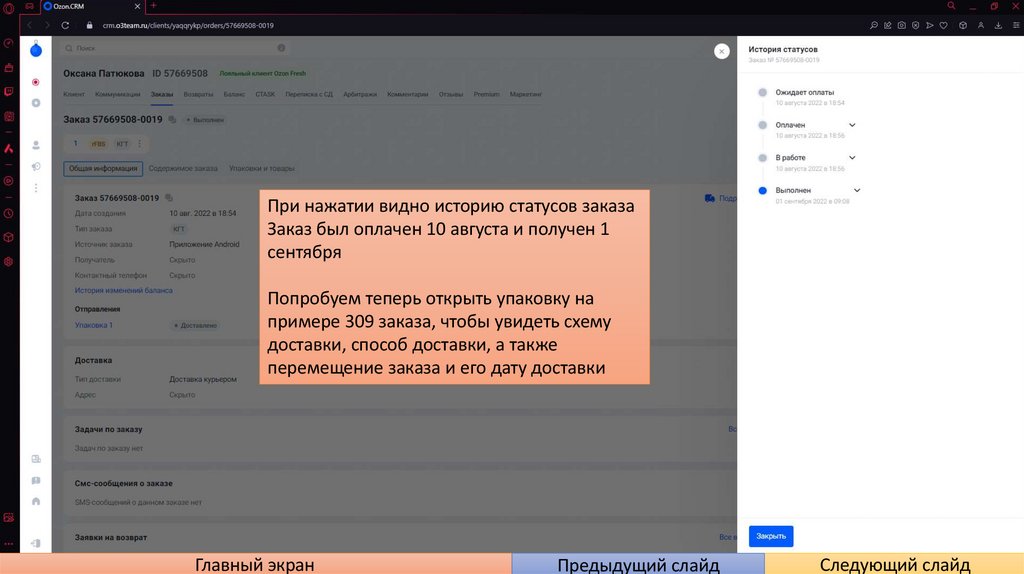Expand the Выполнен status entry
The height and width of the screenshot is (574, 1024).
point(857,190)
